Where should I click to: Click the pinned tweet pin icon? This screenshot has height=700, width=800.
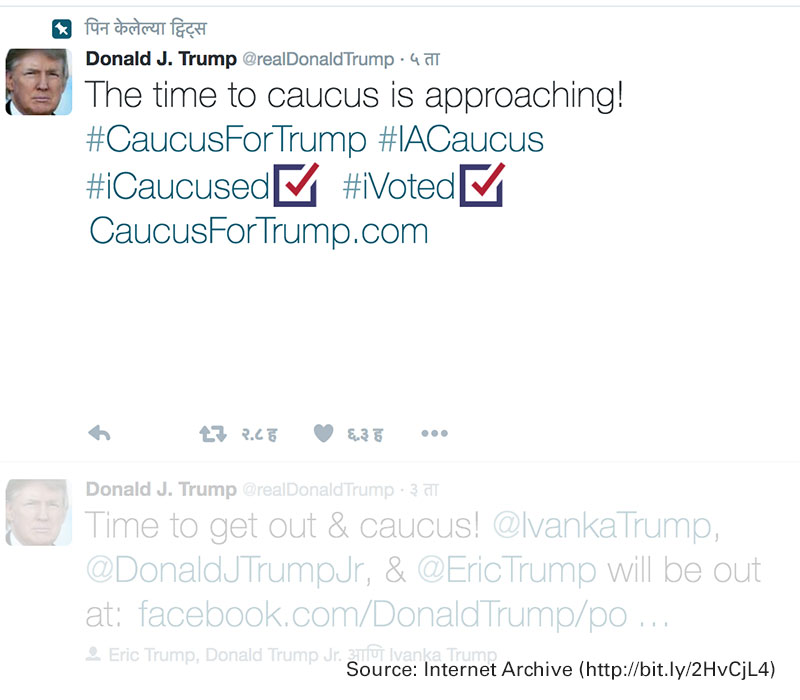pyautogui.click(x=63, y=29)
